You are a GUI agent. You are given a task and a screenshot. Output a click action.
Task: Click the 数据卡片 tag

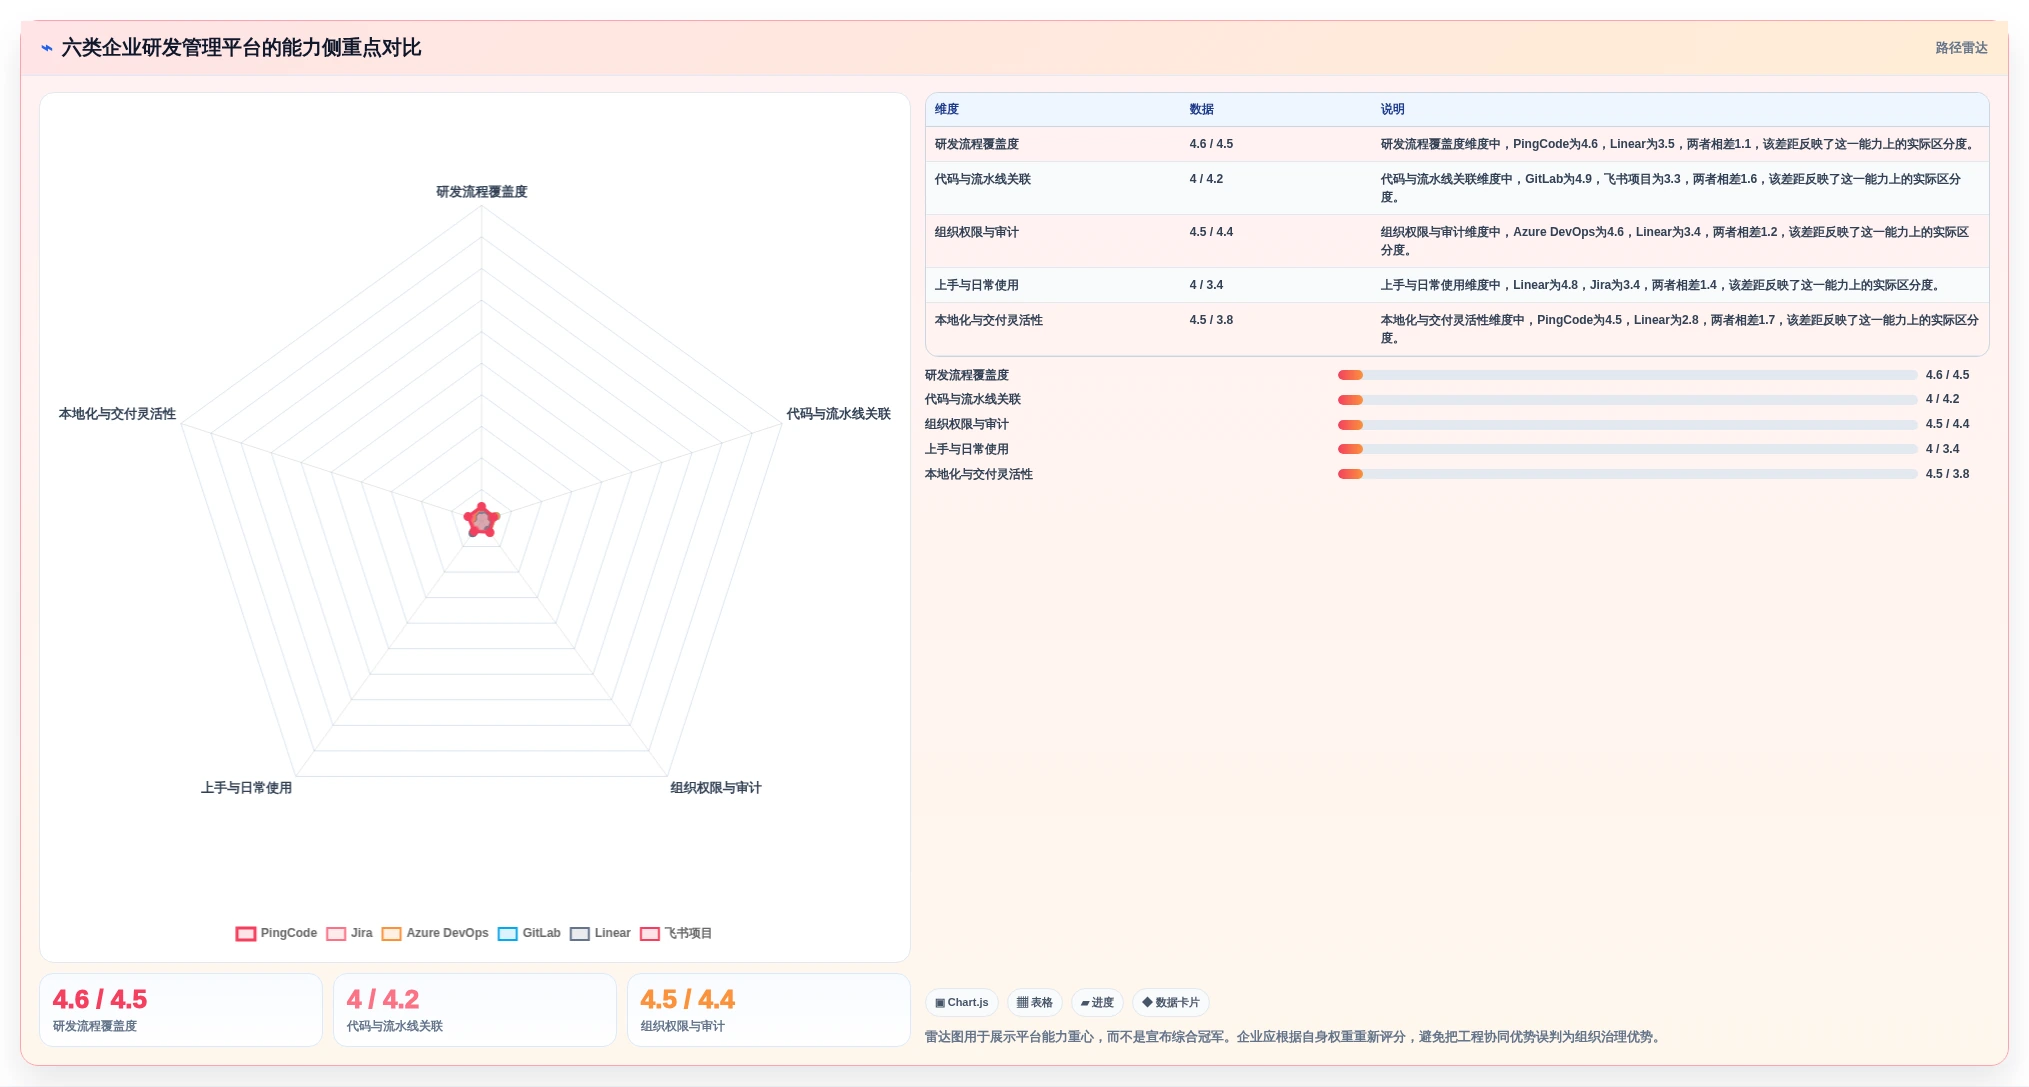[x=1171, y=1002]
